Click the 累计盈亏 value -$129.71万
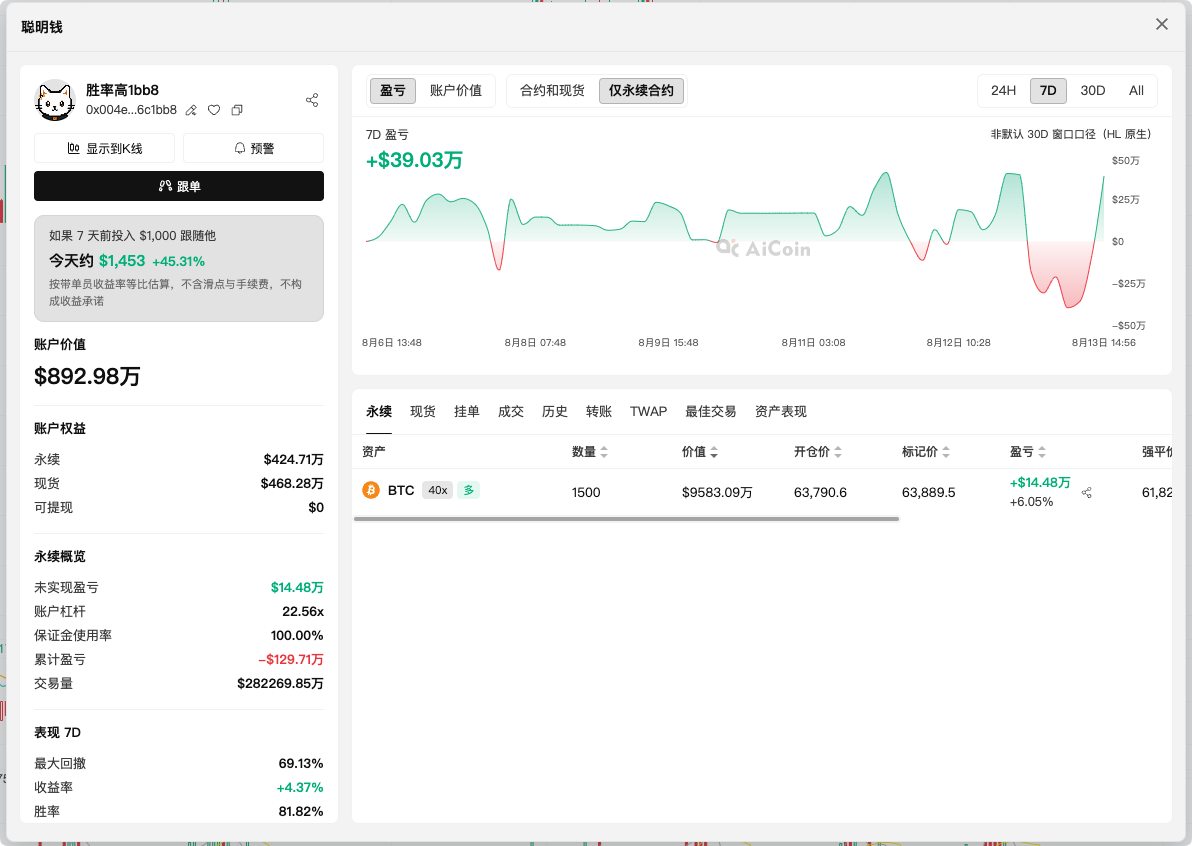This screenshot has height=846, width=1192. [290, 659]
